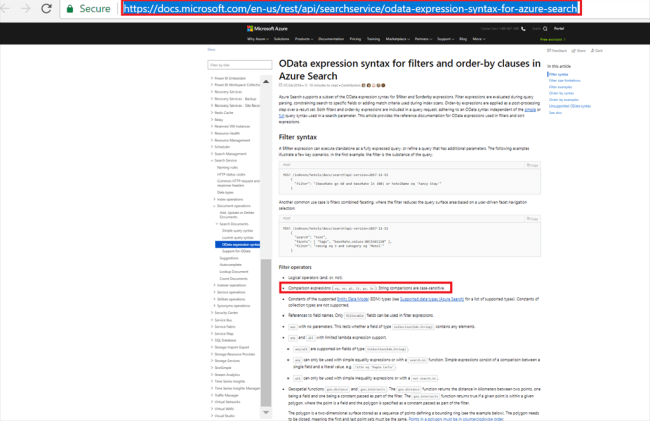650x421 pixels.
Task: Open the More dropdown menu
Action: click(479, 39)
